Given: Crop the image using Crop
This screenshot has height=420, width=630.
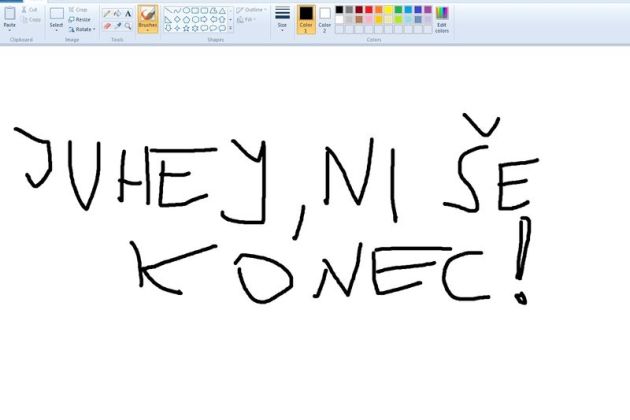Looking at the screenshot, I should (x=78, y=10).
